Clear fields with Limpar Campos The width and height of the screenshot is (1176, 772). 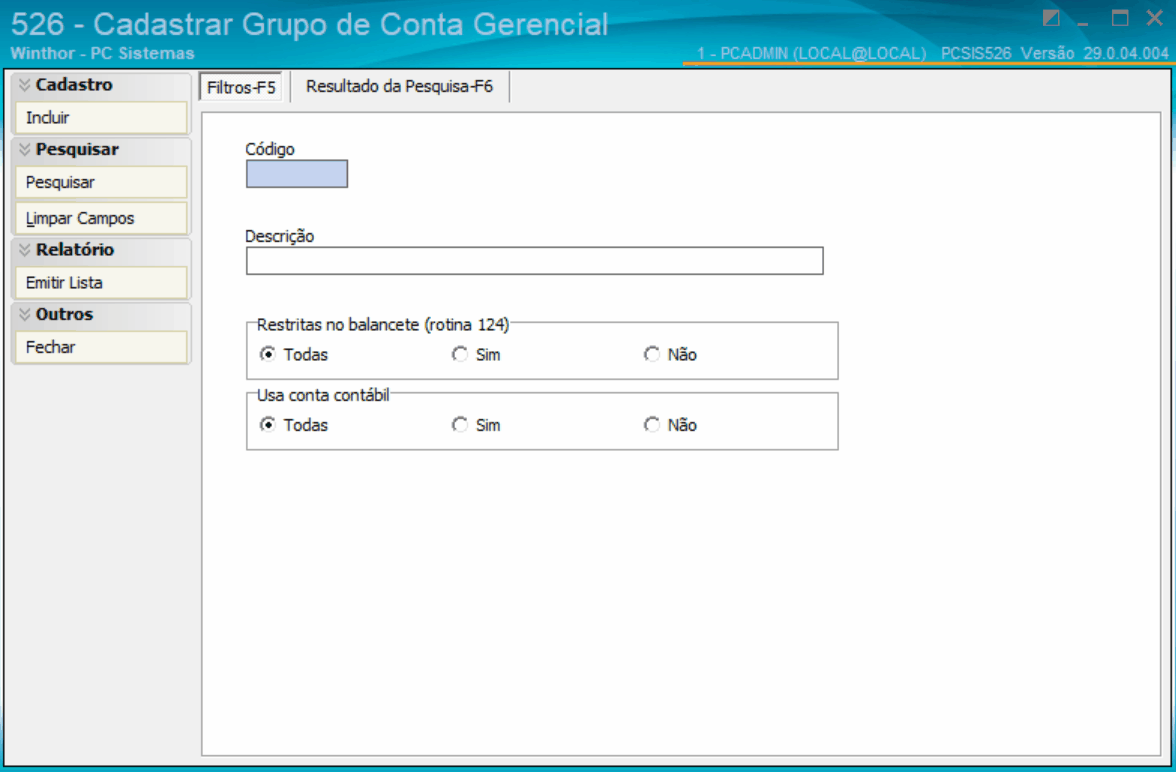101,218
